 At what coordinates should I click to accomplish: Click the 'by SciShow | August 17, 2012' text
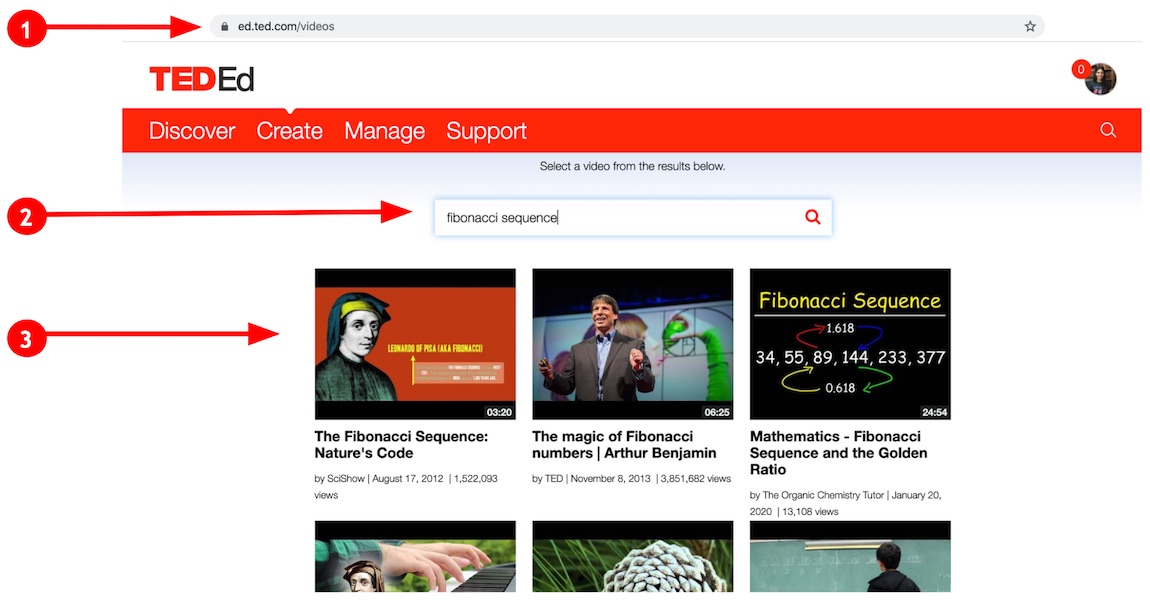pos(378,479)
